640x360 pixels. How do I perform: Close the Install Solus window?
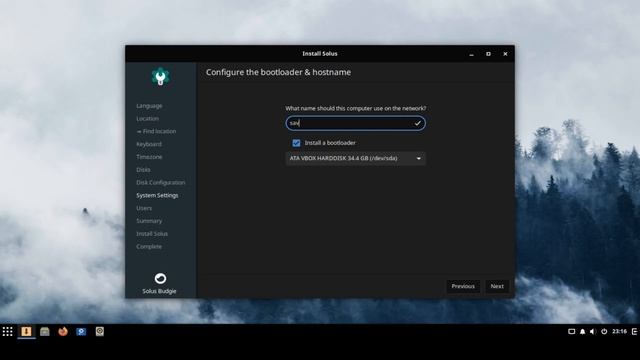(x=505, y=54)
